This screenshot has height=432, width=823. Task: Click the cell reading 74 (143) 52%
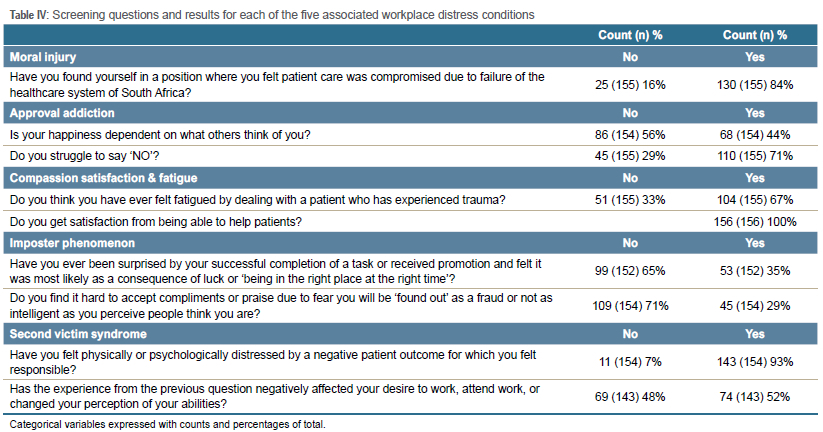click(x=755, y=397)
